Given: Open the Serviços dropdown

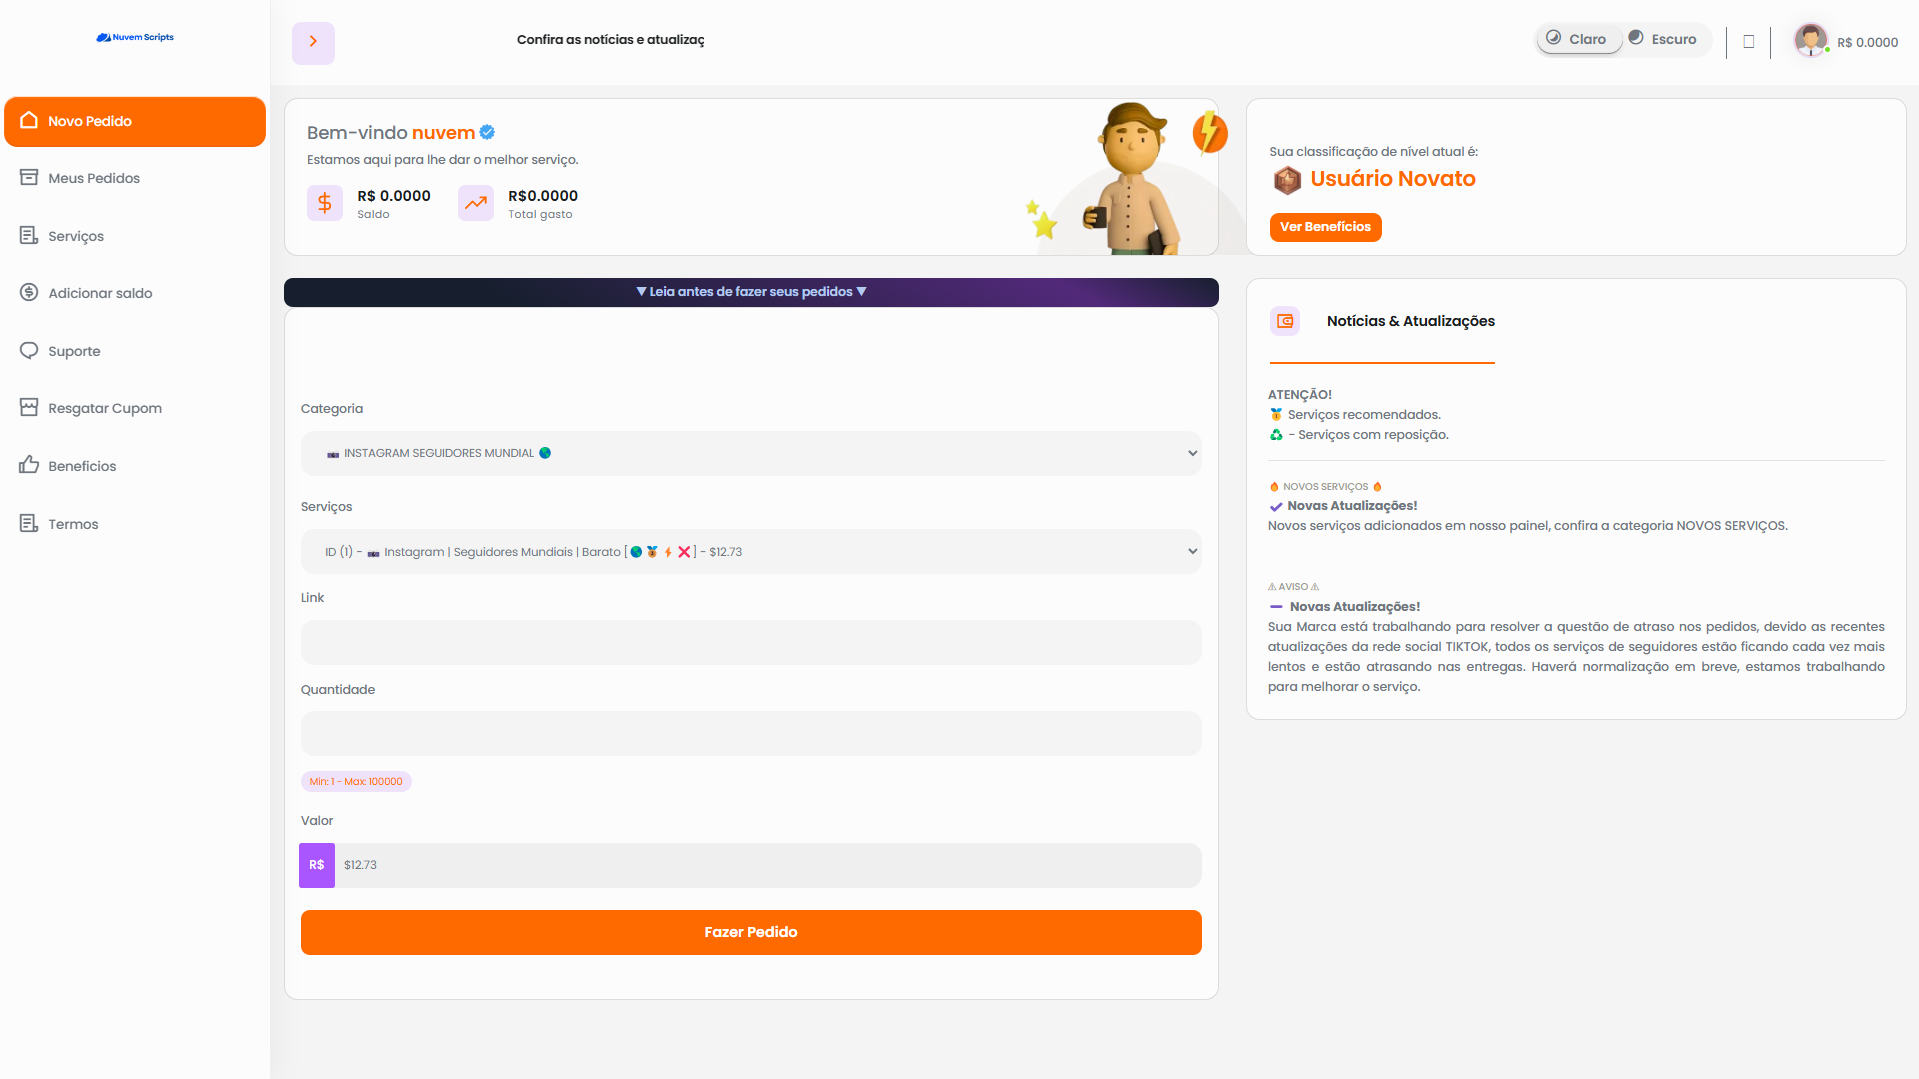Looking at the screenshot, I should tap(750, 552).
